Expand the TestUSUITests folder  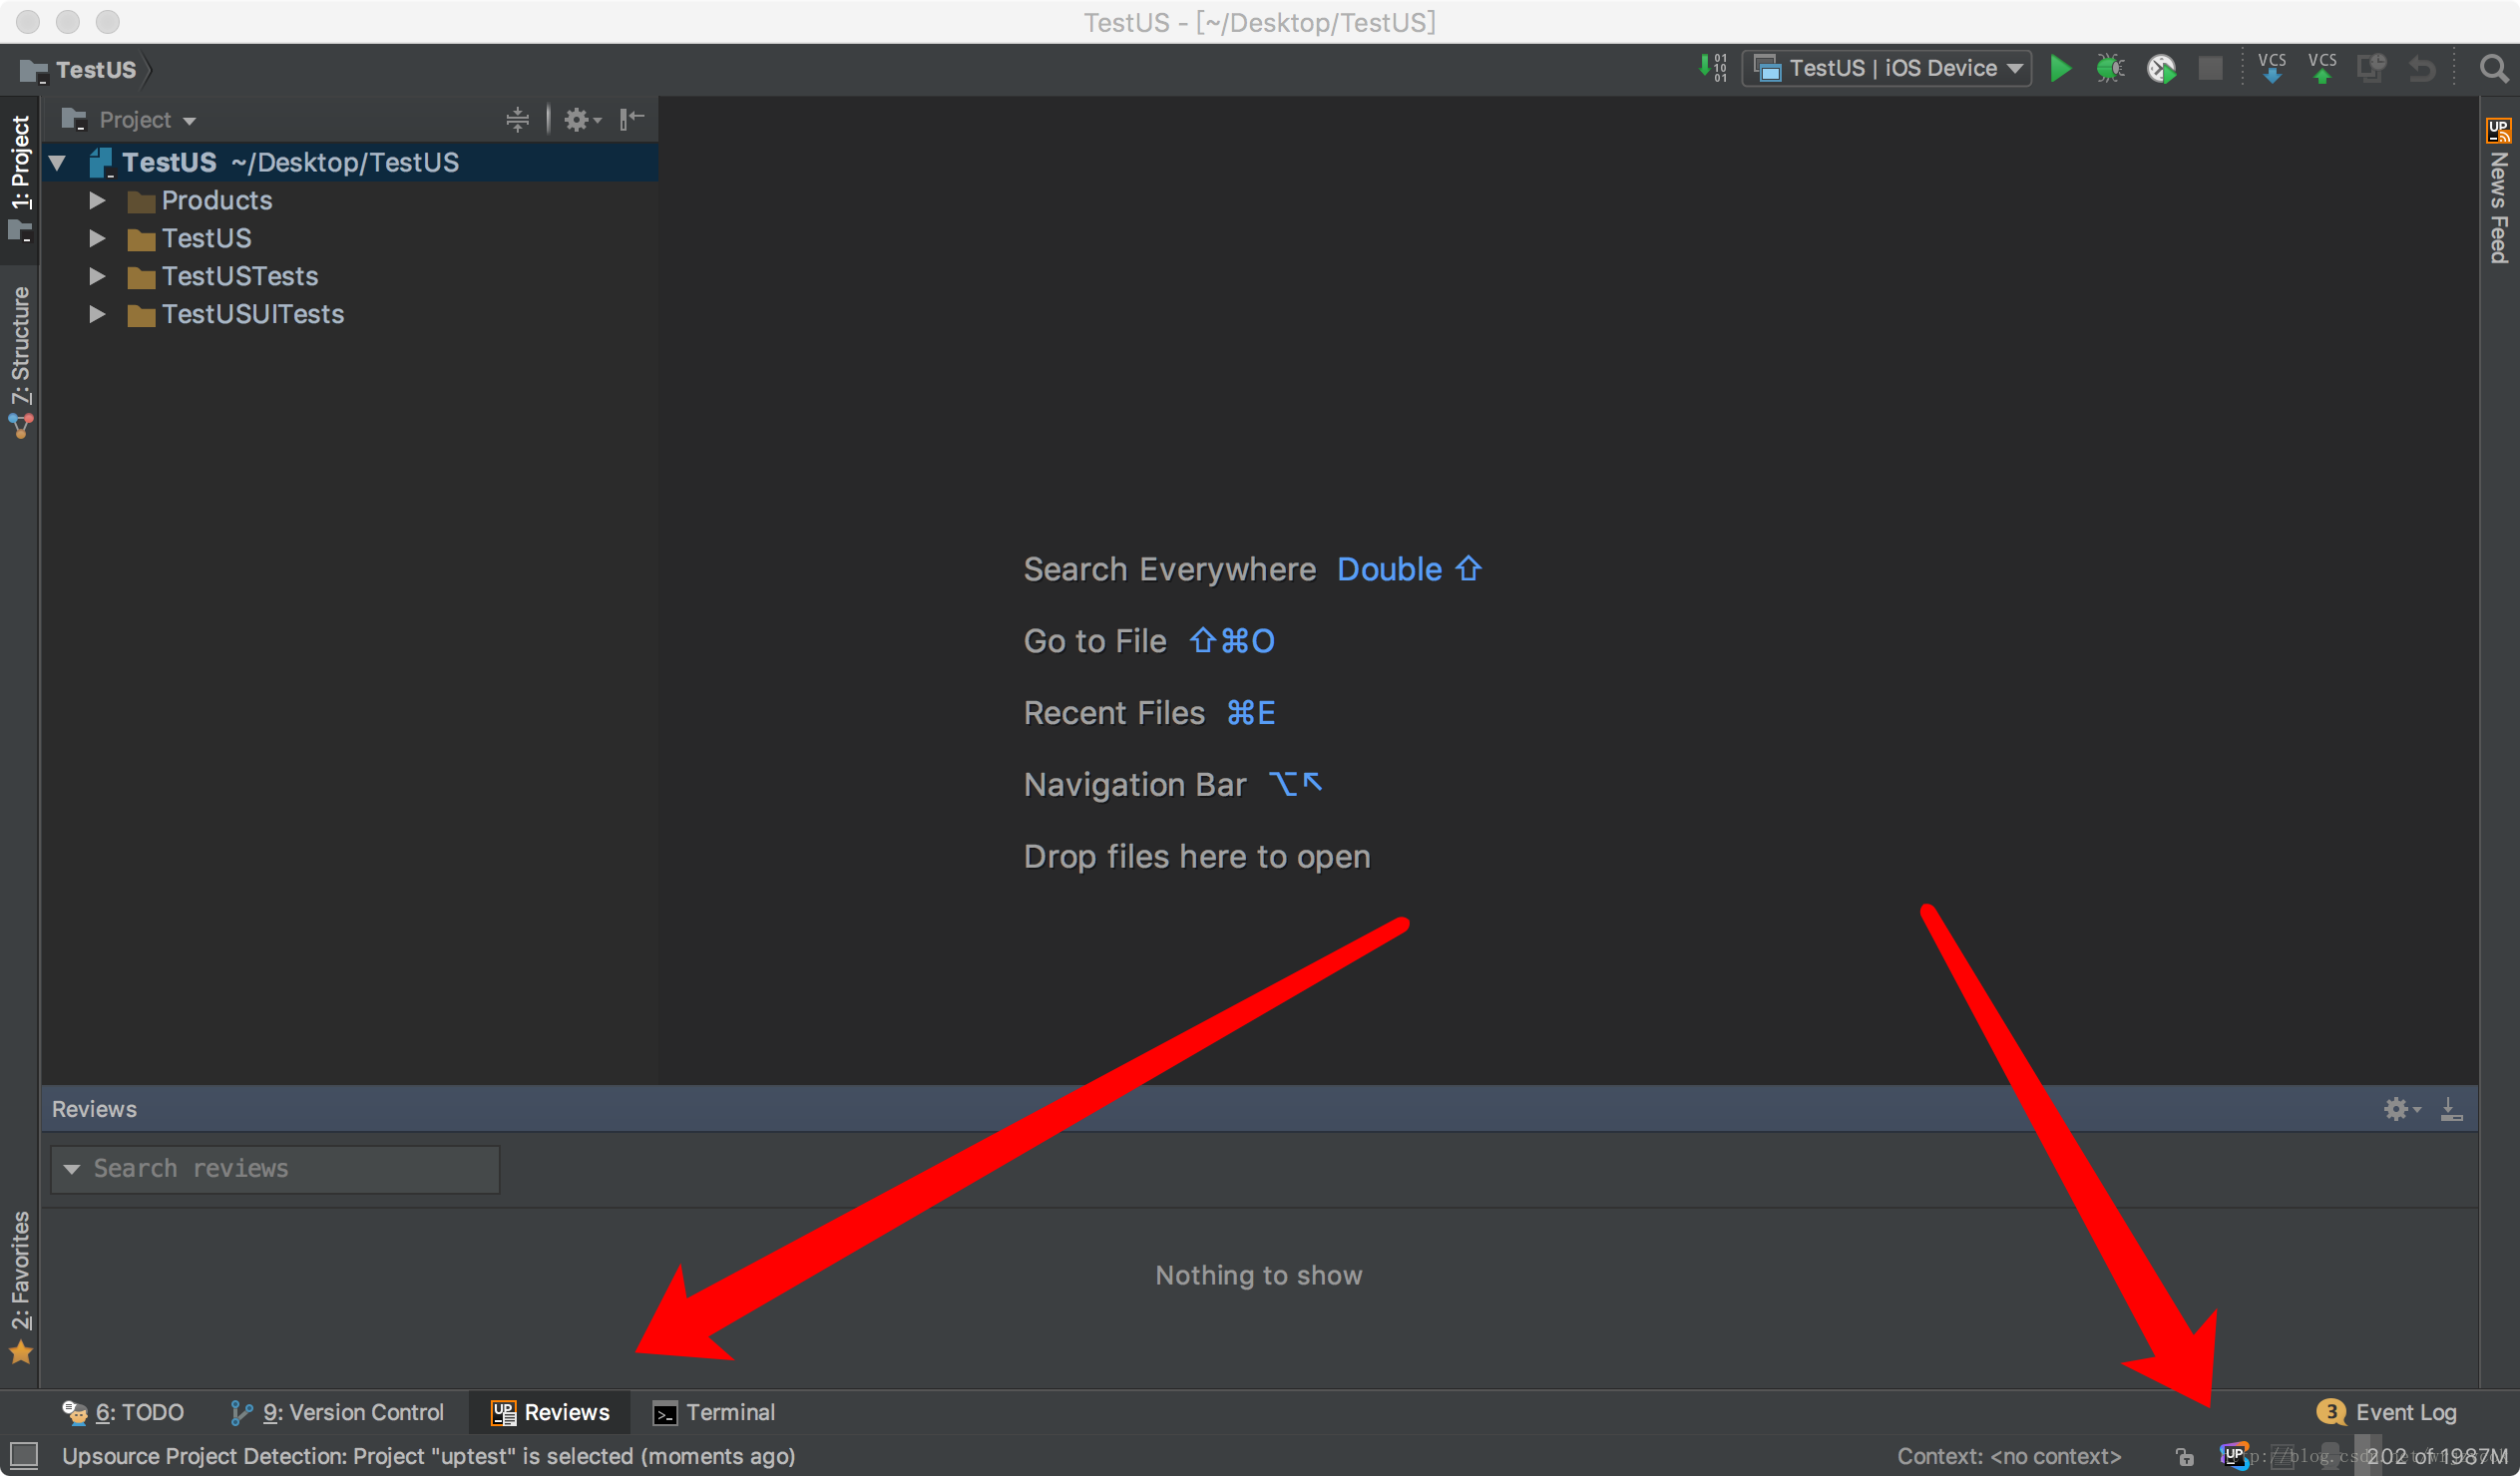tap(97, 314)
